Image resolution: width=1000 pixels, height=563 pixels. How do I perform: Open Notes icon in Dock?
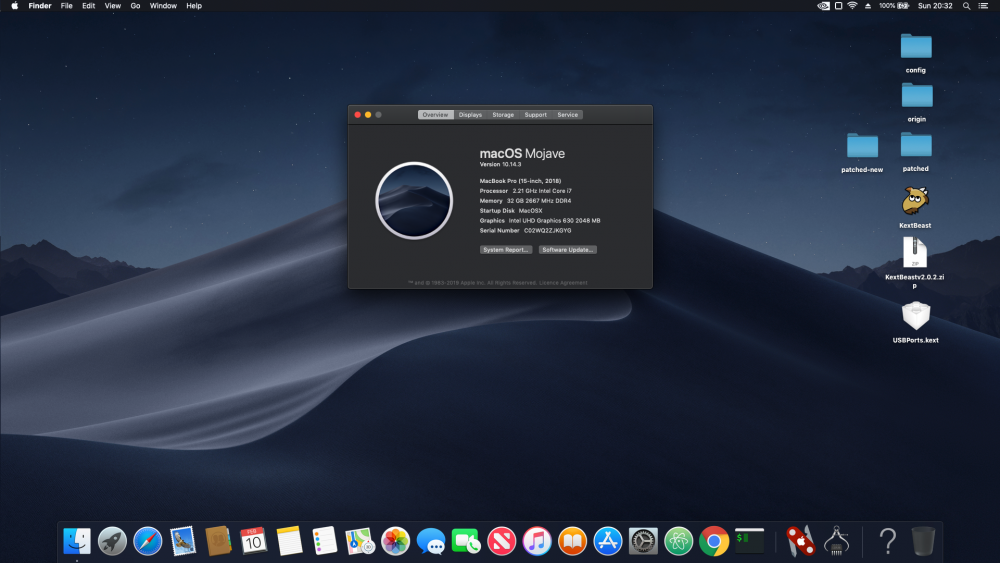tap(289, 541)
